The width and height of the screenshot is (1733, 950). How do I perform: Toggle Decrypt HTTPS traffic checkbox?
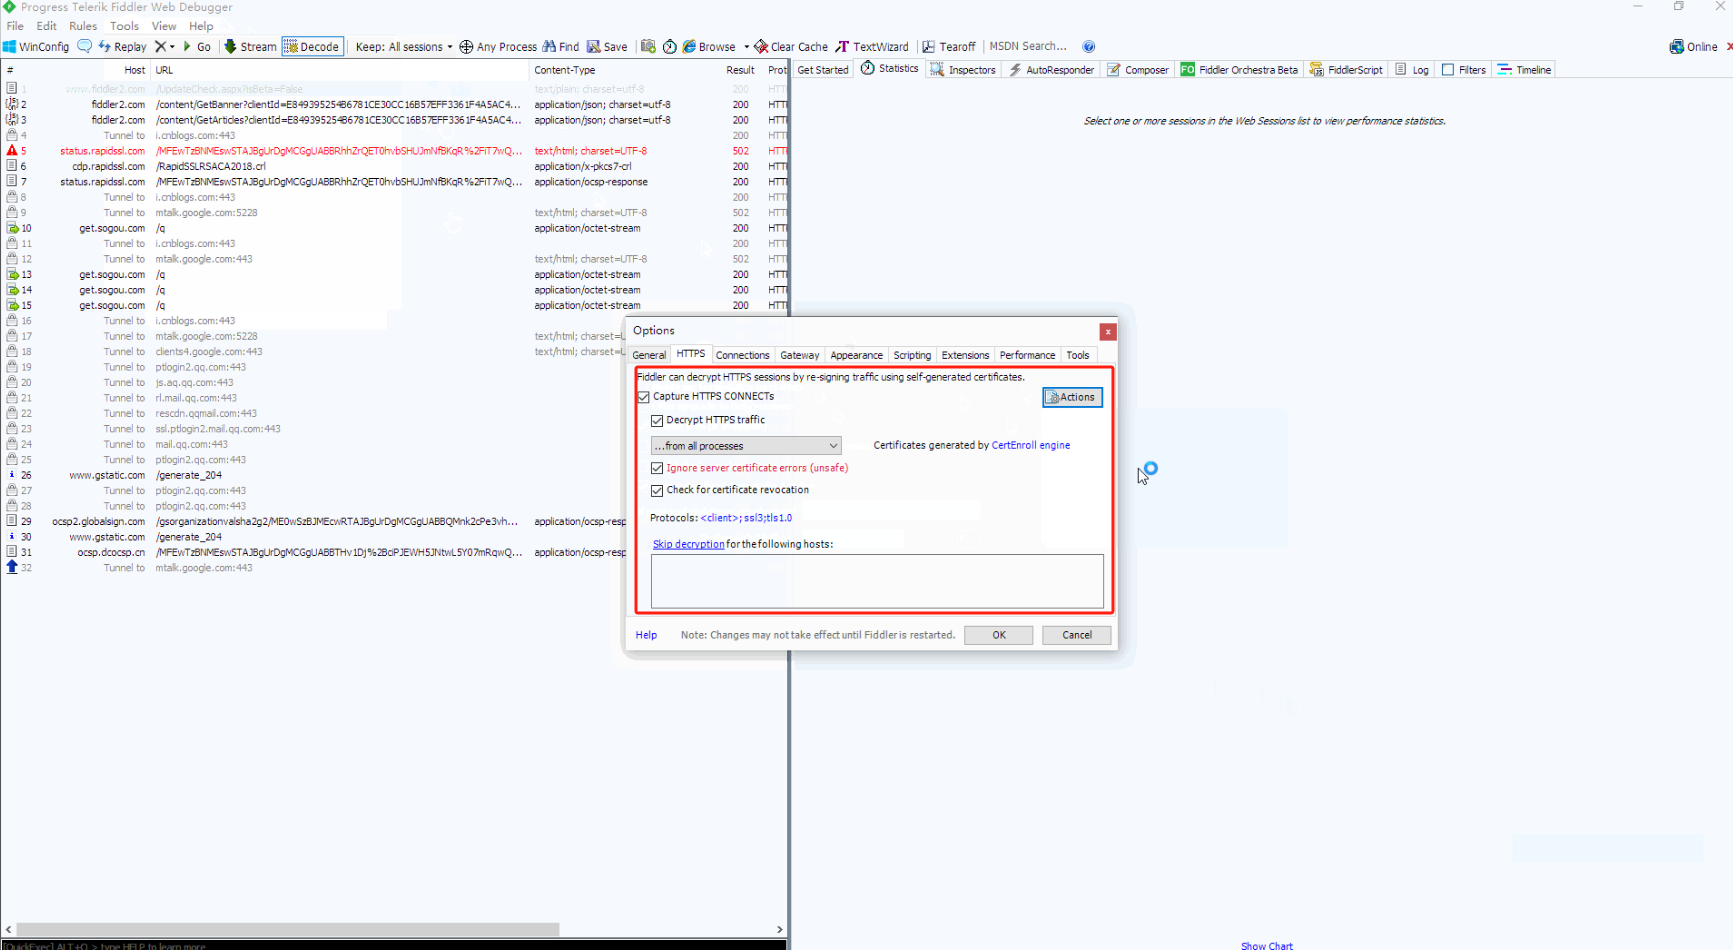click(657, 421)
